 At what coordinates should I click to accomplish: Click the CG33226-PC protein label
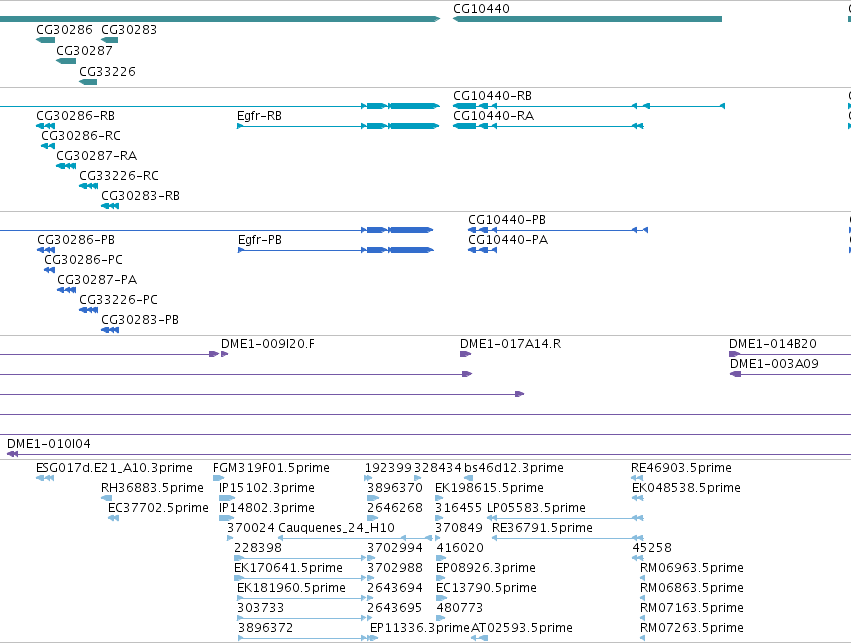[118, 301]
